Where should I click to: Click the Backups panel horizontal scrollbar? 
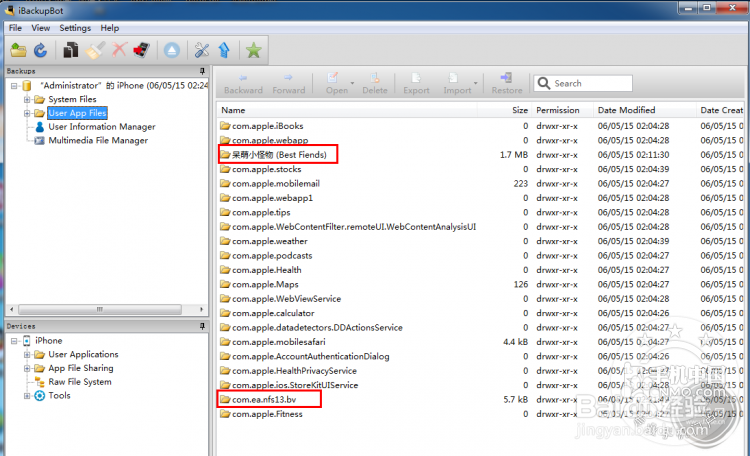click(x=99, y=309)
